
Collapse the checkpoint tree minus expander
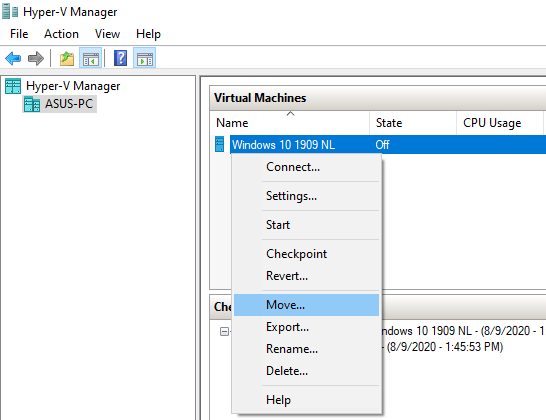tap(224, 331)
